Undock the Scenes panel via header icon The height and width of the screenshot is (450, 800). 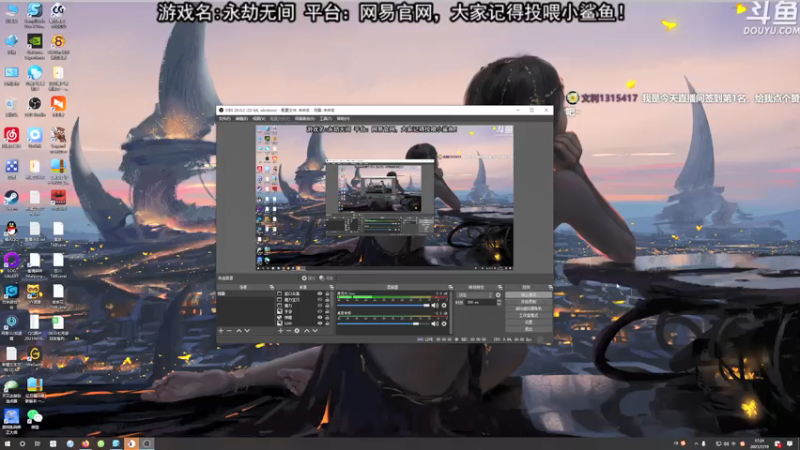click(x=272, y=287)
